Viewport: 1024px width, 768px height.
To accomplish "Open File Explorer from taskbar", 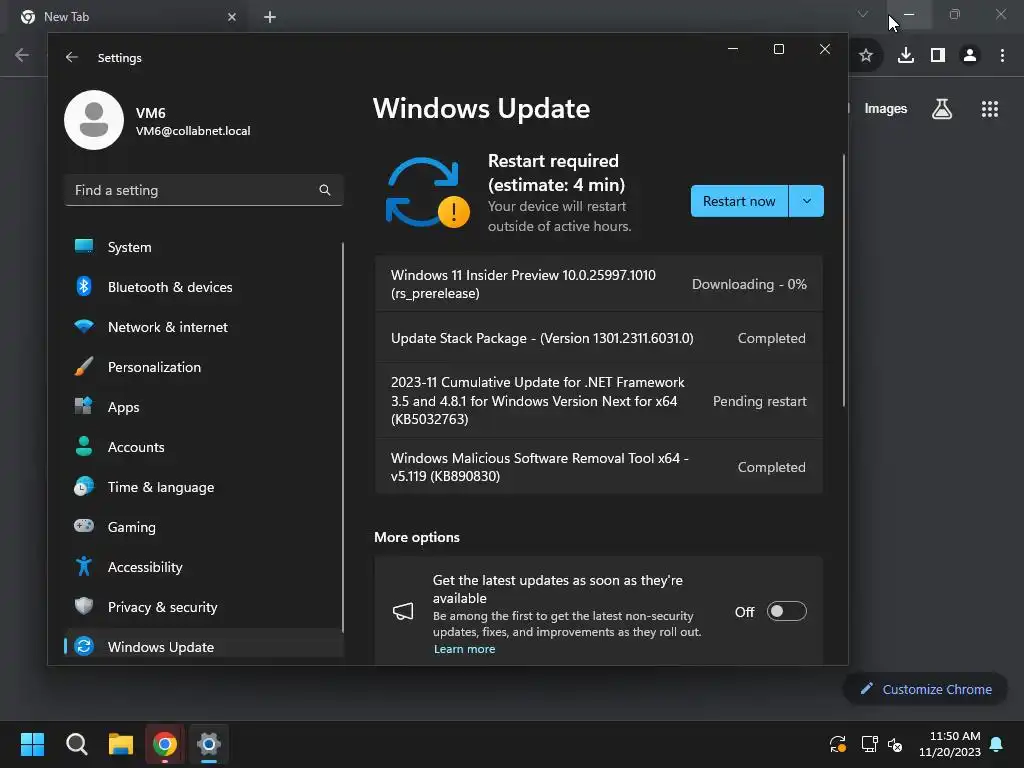I will (x=121, y=744).
